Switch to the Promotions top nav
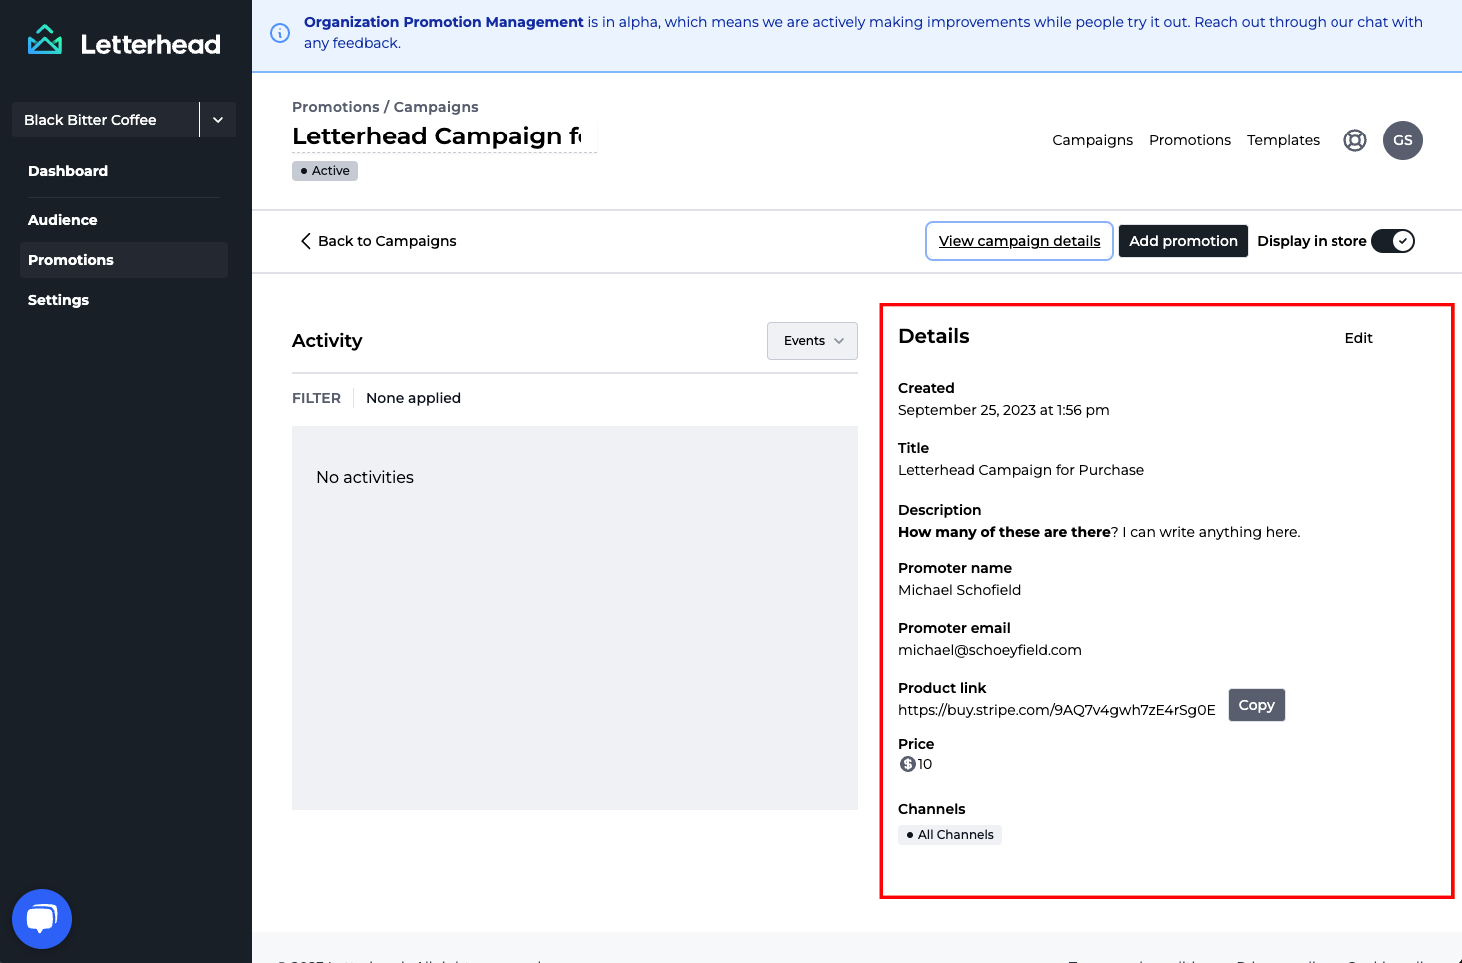 [1190, 140]
